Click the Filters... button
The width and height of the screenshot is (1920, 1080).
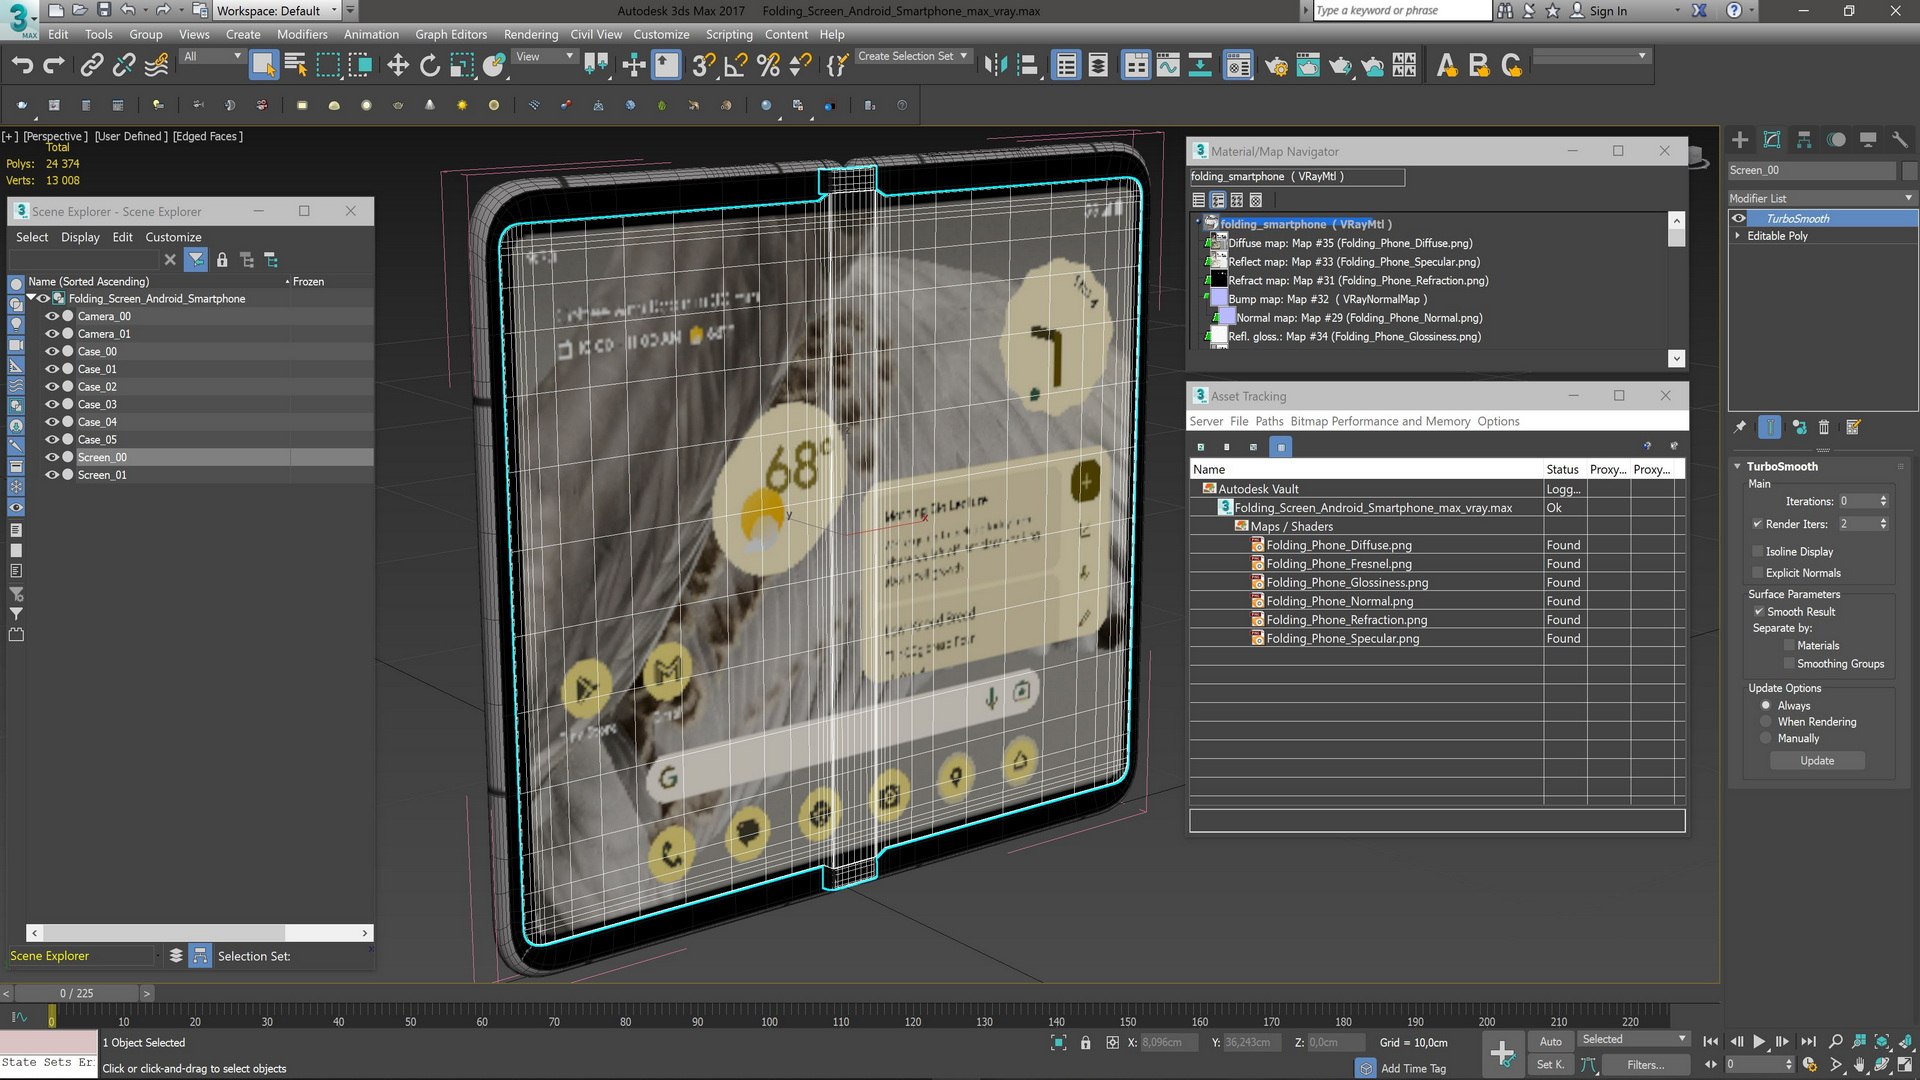(x=1645, y=1065)
